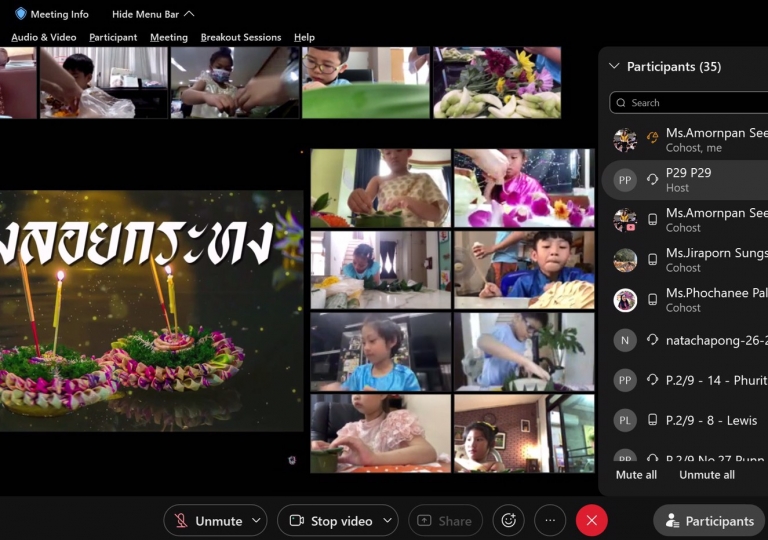Focus the participant Search field
This screenshot has height=540, width=768.
click(x=689, y=103)
